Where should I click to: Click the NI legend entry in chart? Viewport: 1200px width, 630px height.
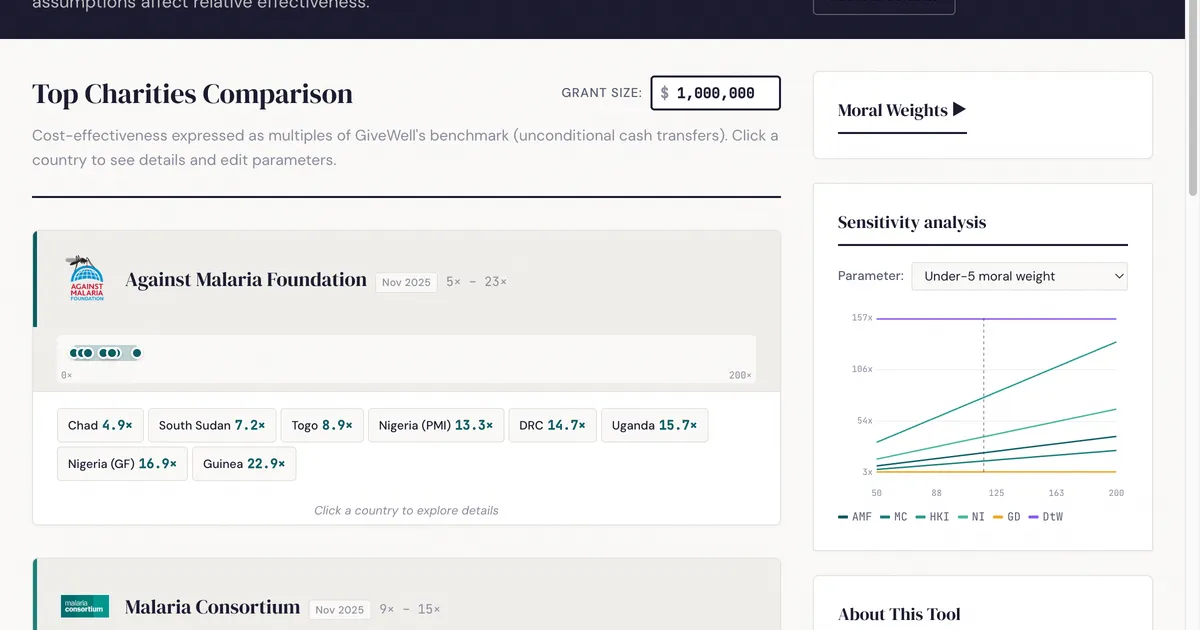(971, 517)
